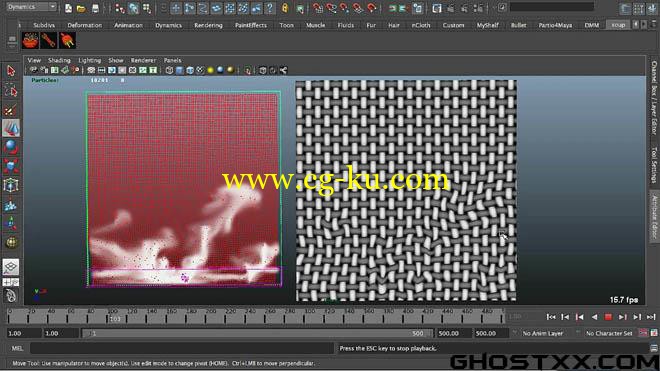Toggle the dynamics selection mask
Viewport: 660px width, 371px height.
click(x=243, y=8)
